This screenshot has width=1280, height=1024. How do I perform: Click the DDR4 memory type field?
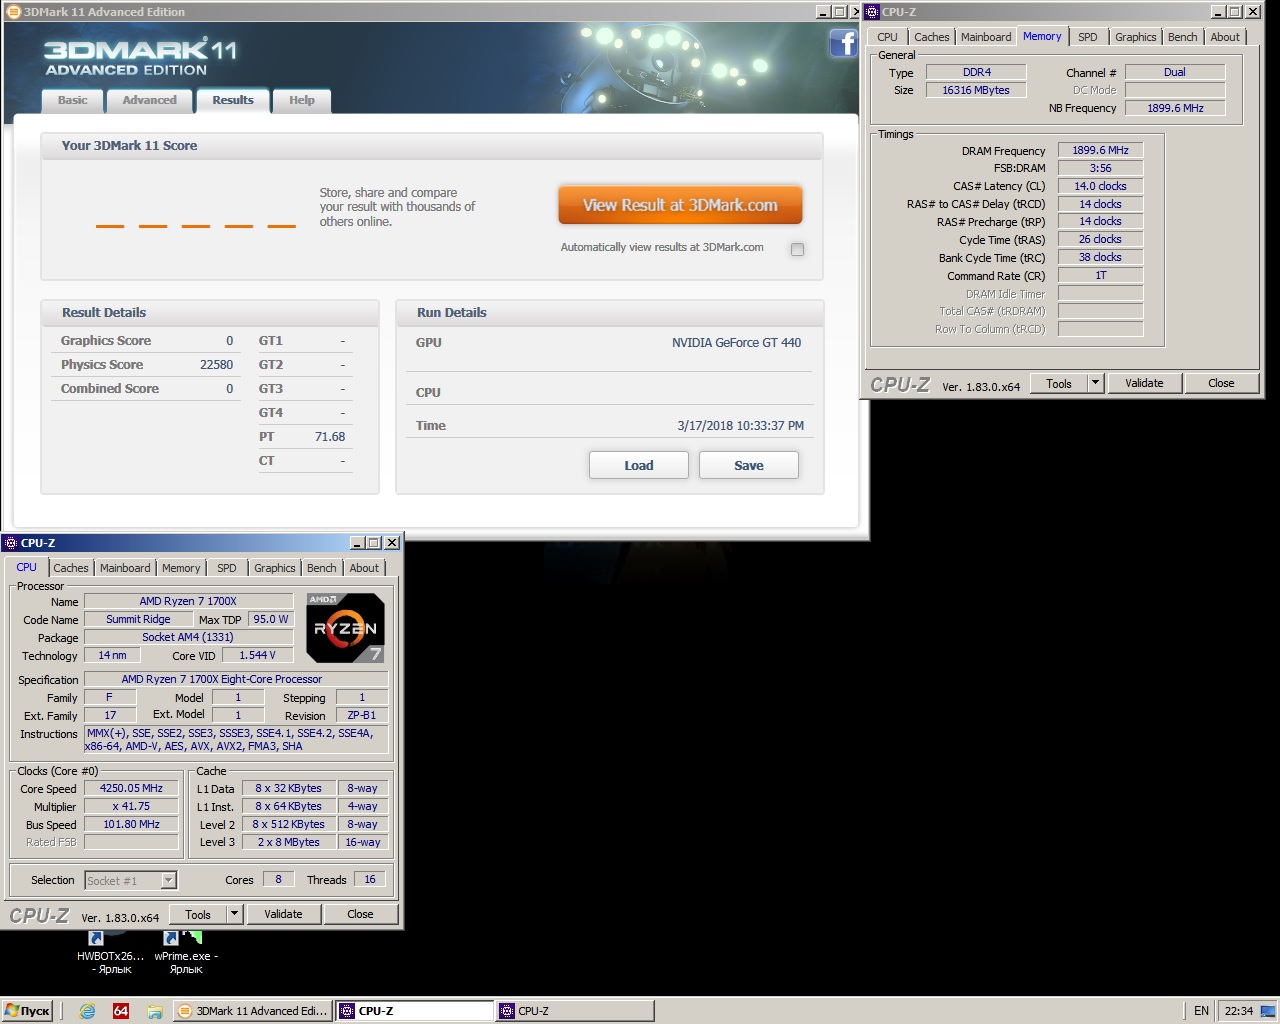point(976,72)
